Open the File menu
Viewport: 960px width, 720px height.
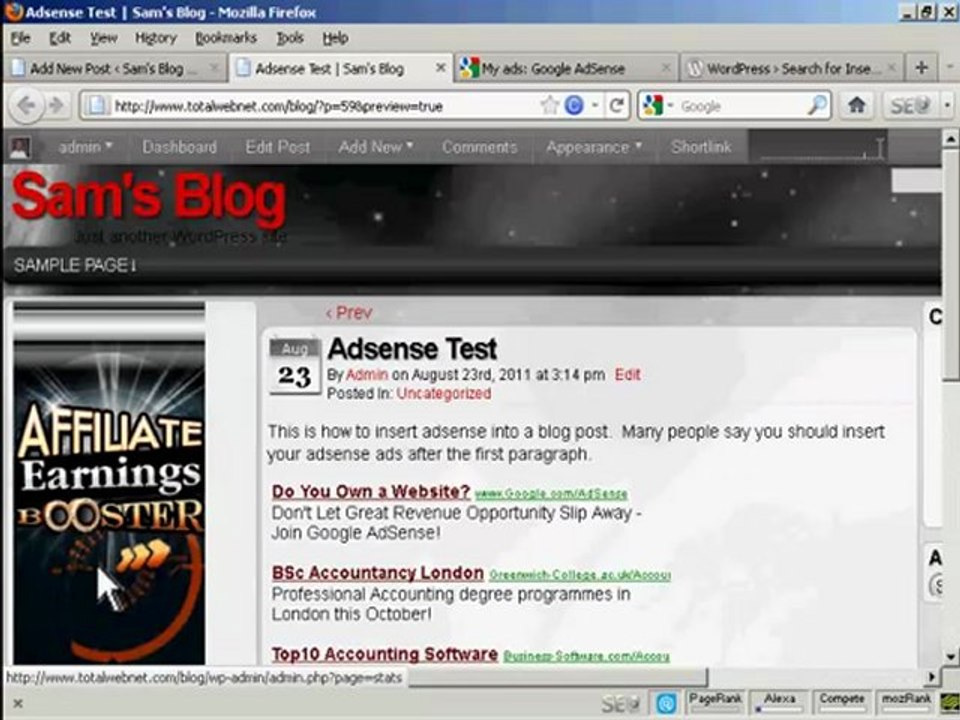20,38
